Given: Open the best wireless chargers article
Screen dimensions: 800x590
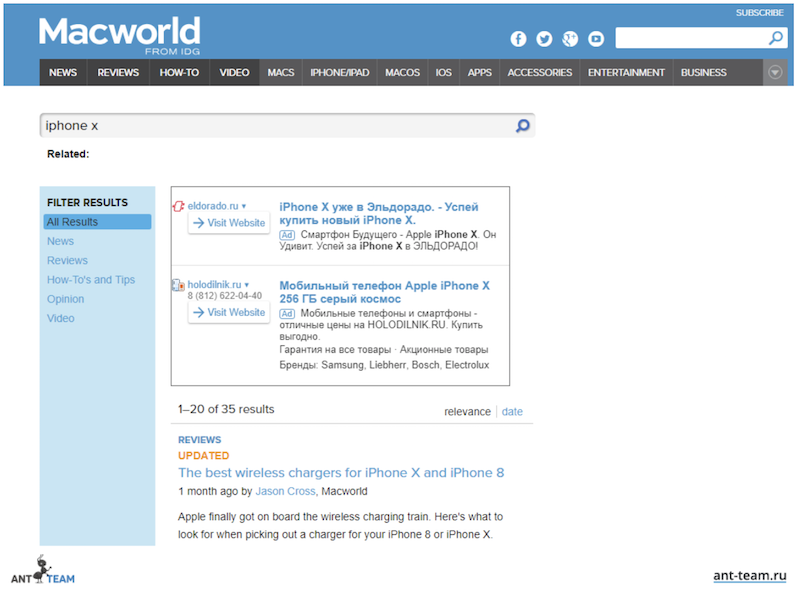Looking at the screenshot, I should point(341,473).
